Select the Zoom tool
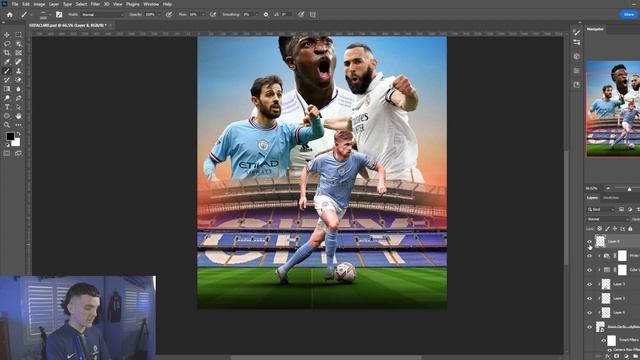Screen dimensions: 640x360 pyautogui.click(x=7, y=125)
